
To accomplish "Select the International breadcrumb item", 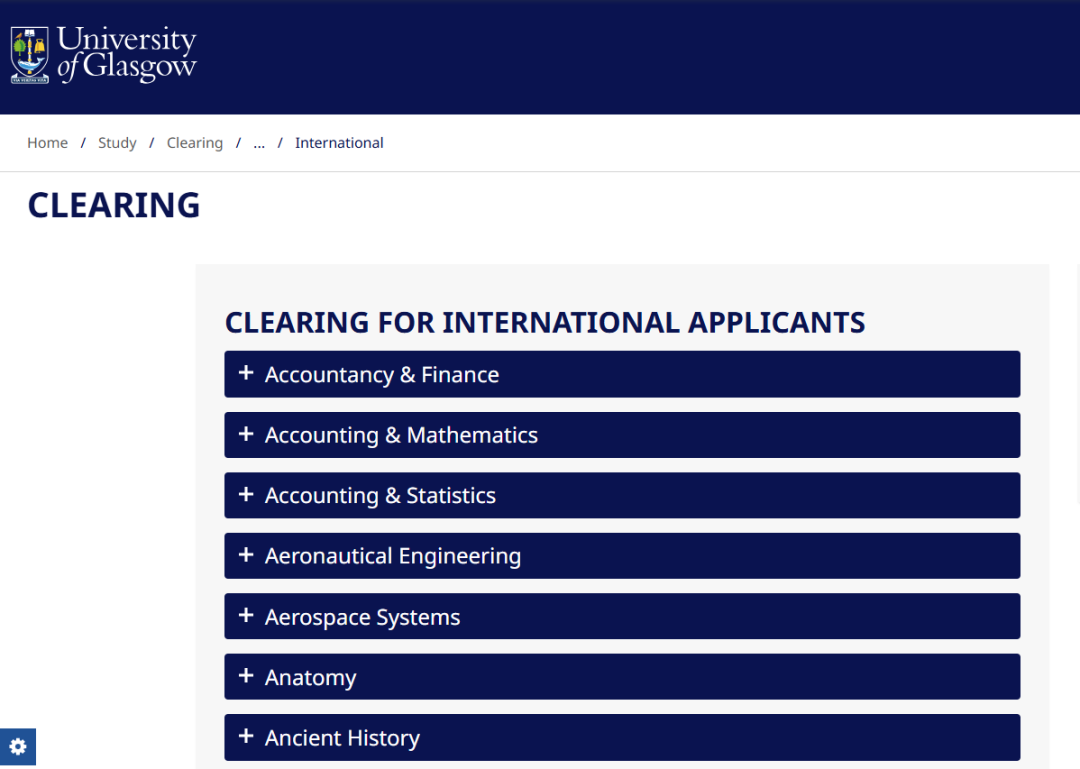I will tap(340, 143).
